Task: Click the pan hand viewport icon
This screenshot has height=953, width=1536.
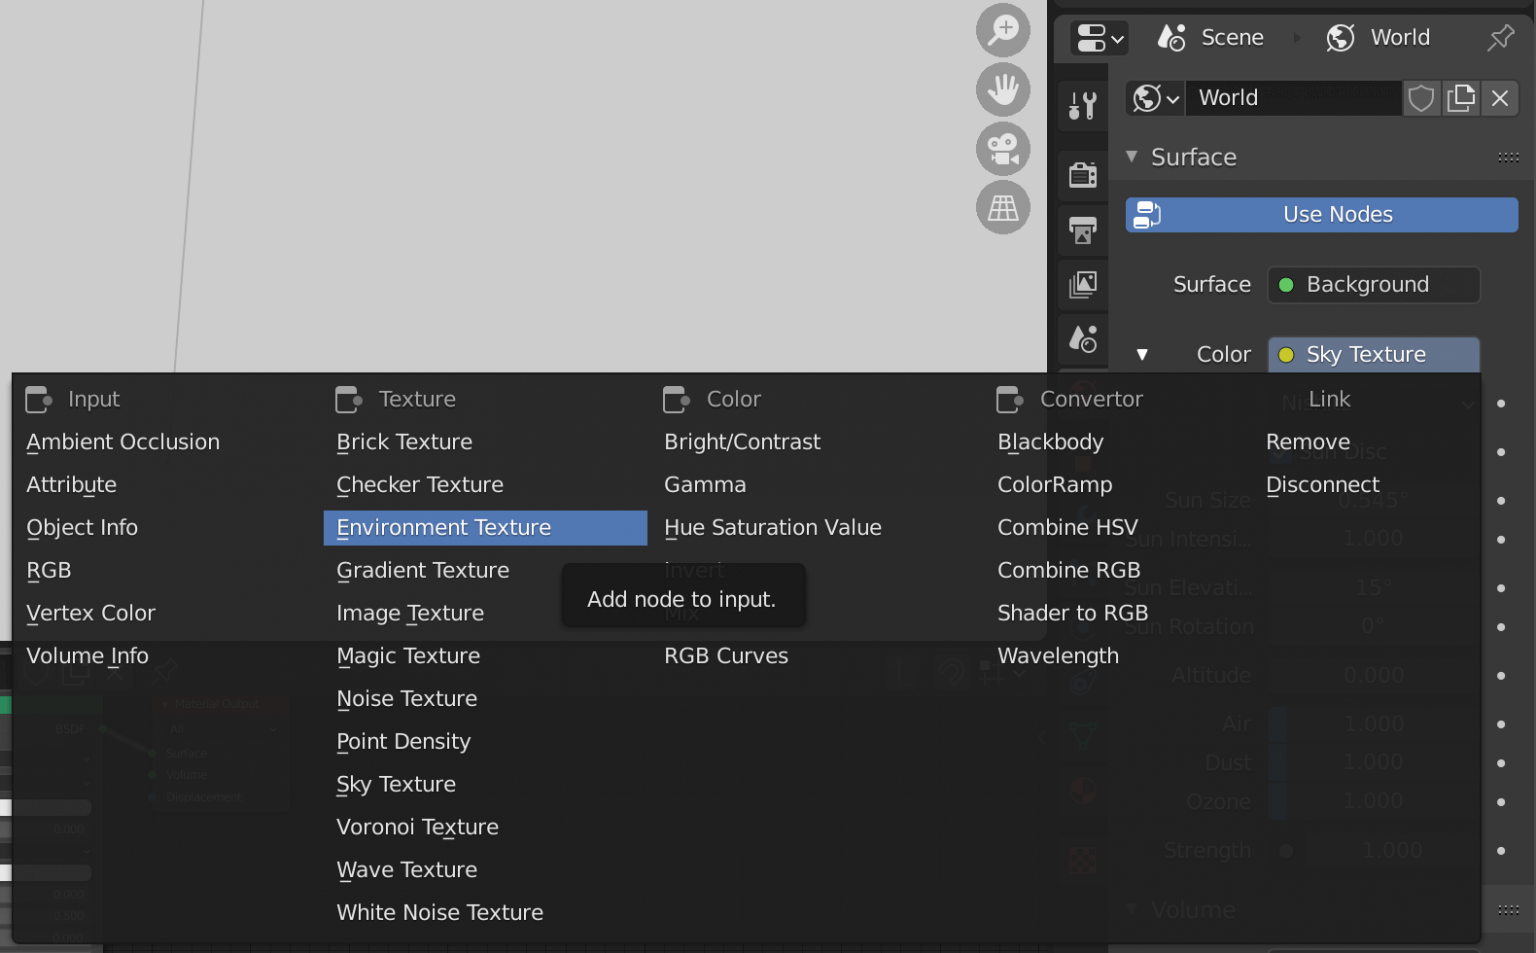Action: [1002, 90]
